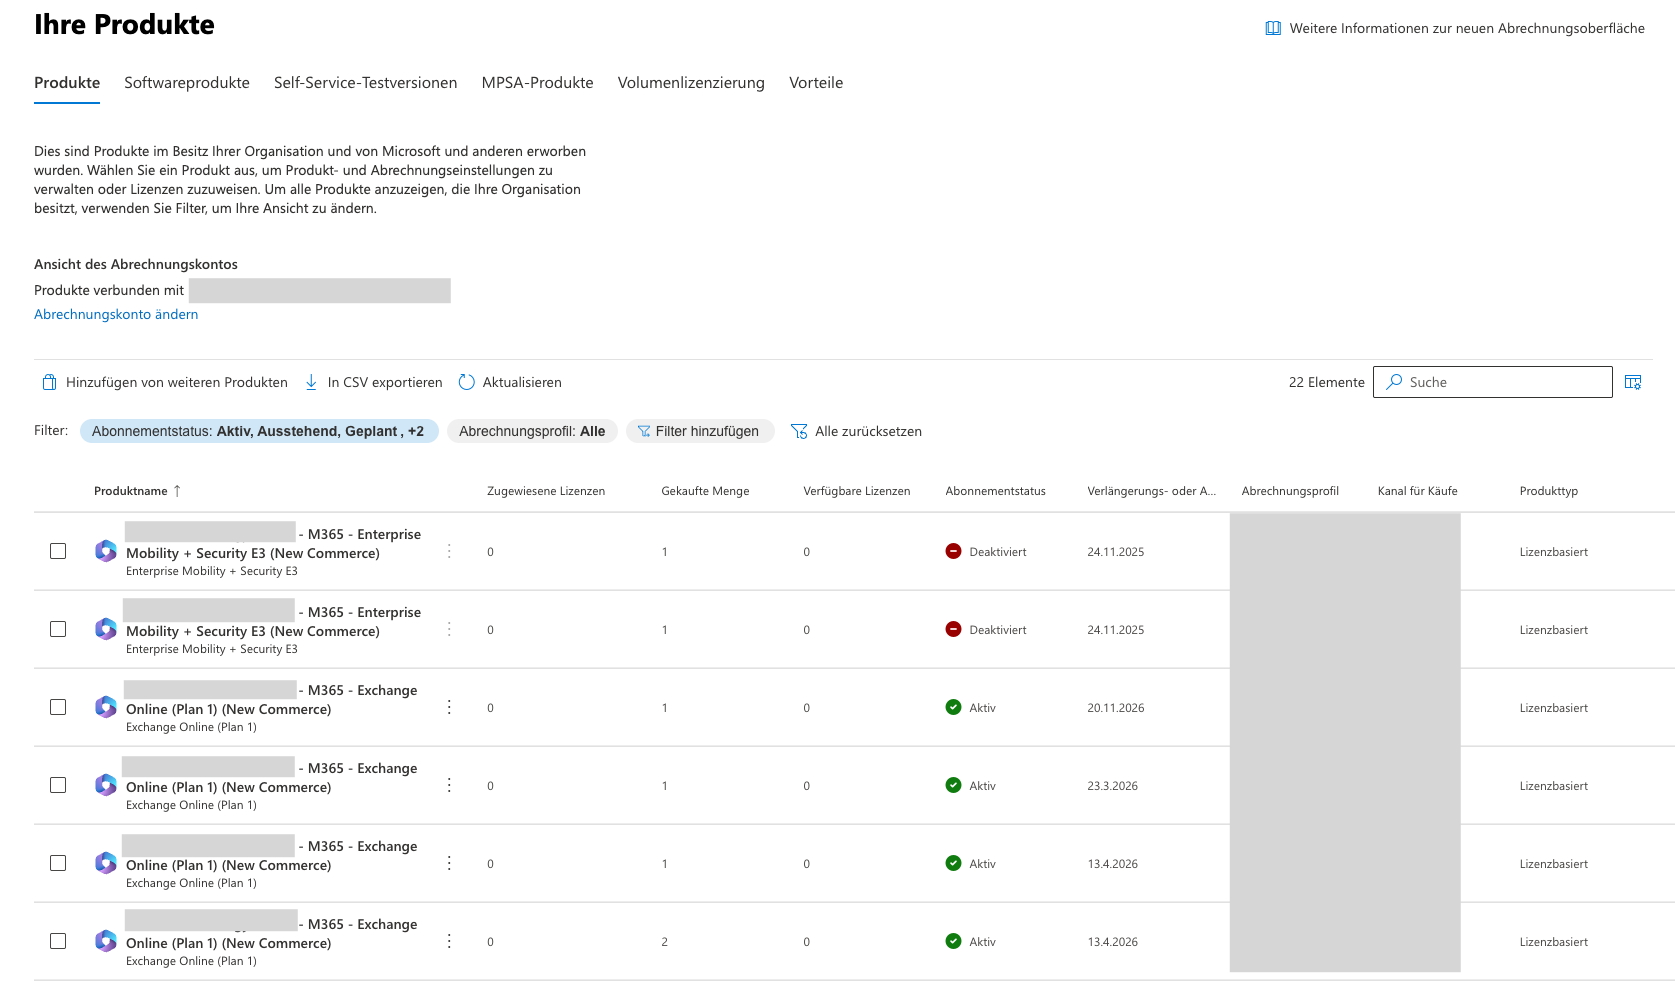Tick the checkbox of the first product row
Image resolution: width=1675 pixels, height=996 pixels.
(x=58, y=551)
